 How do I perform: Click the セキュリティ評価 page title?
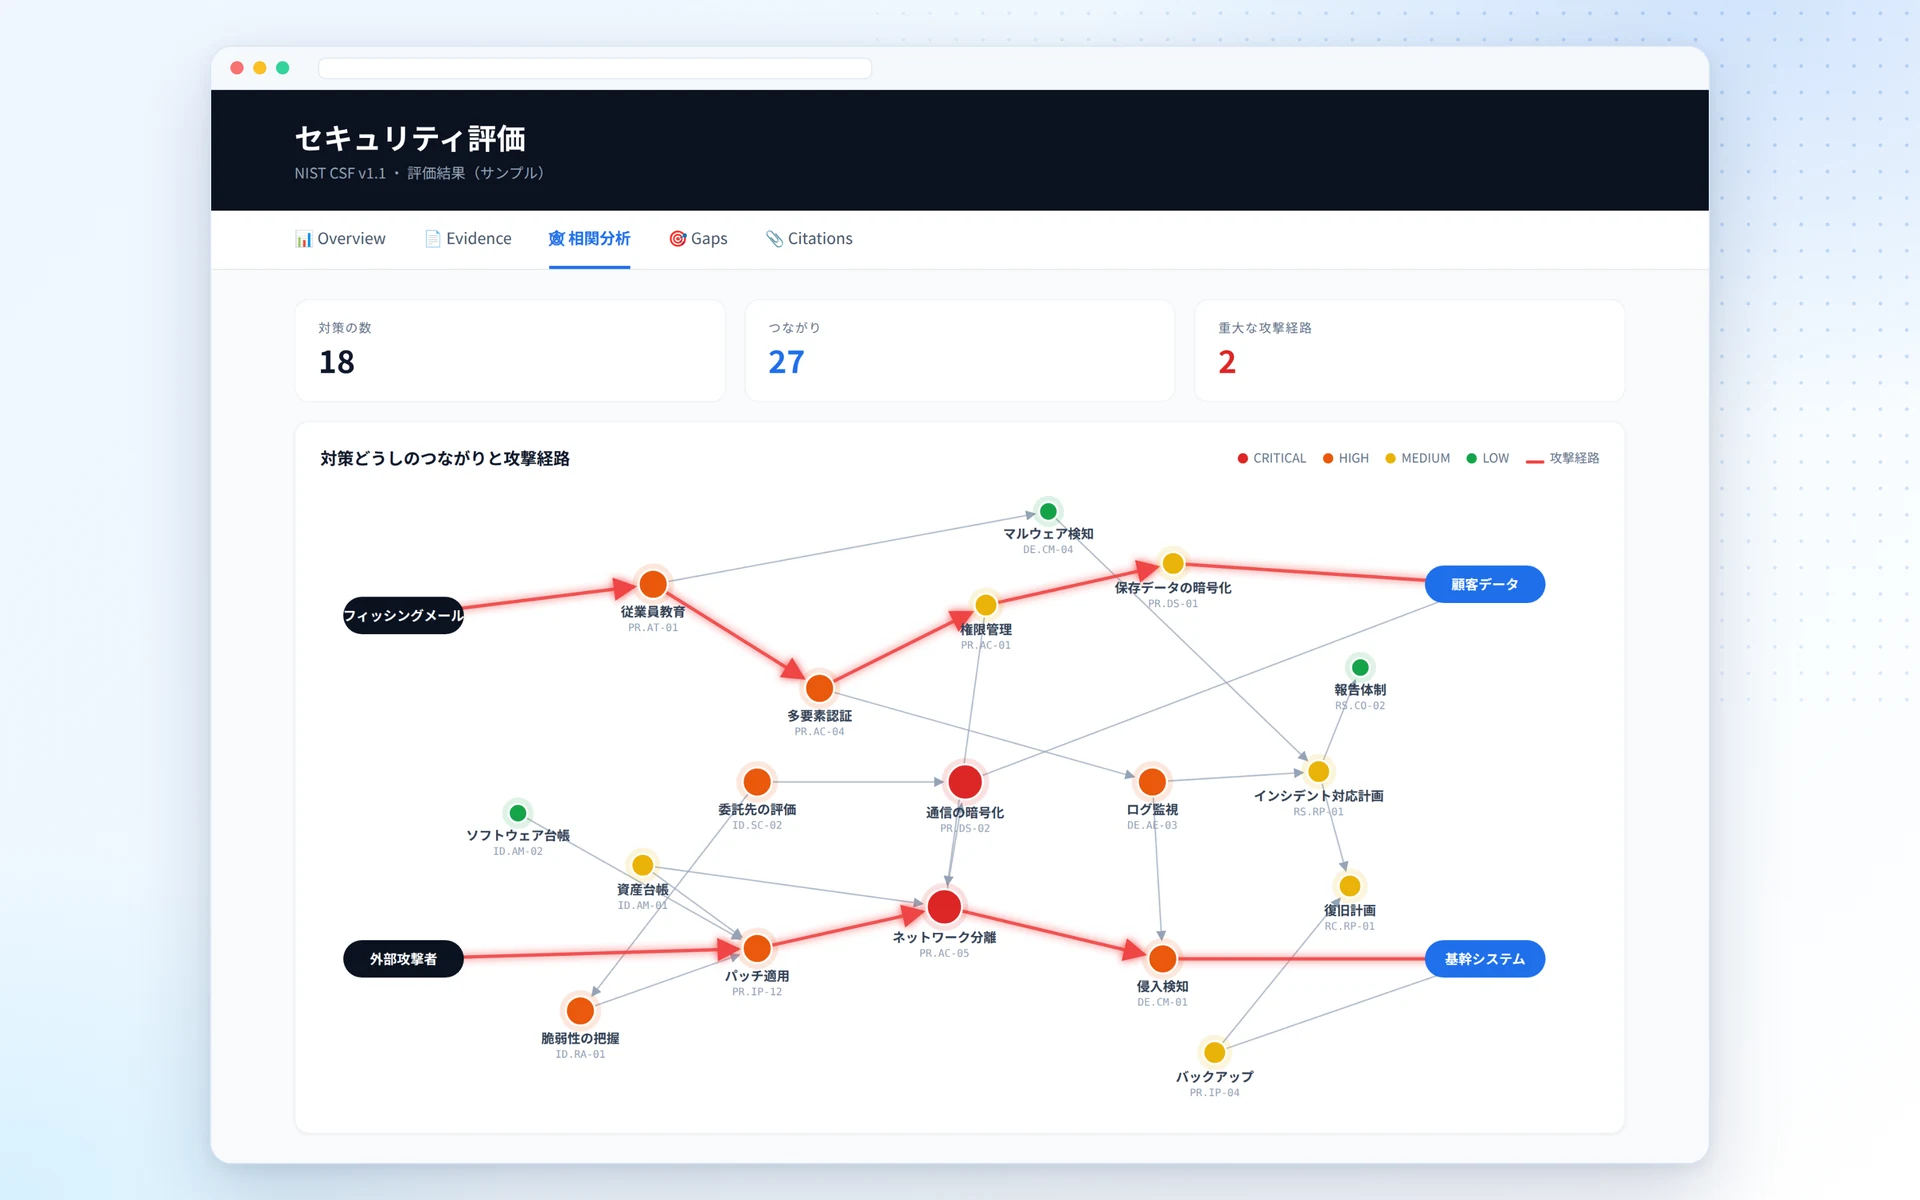click(x=410, y=138)
